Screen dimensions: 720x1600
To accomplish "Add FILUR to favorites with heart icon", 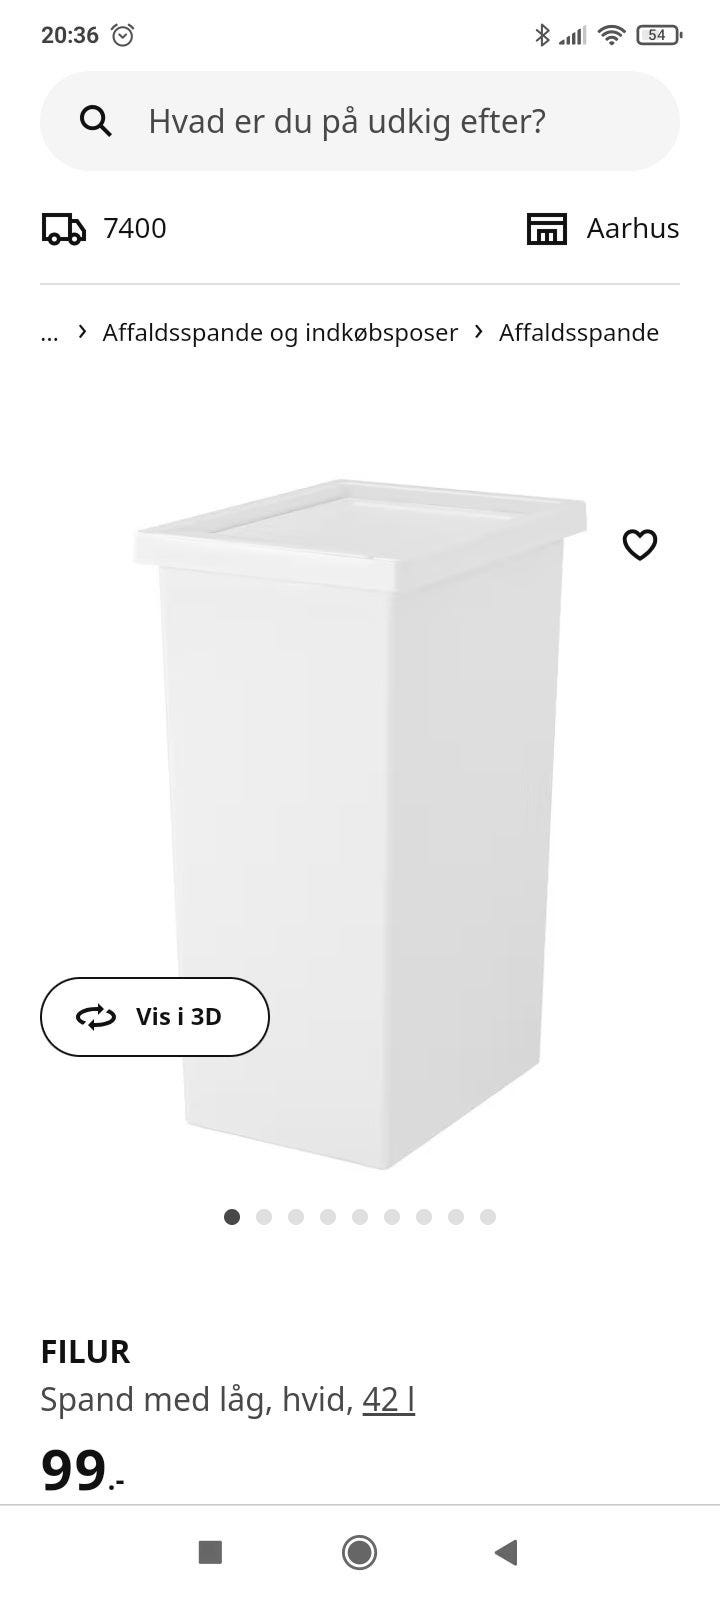I will tap(640, 545).
